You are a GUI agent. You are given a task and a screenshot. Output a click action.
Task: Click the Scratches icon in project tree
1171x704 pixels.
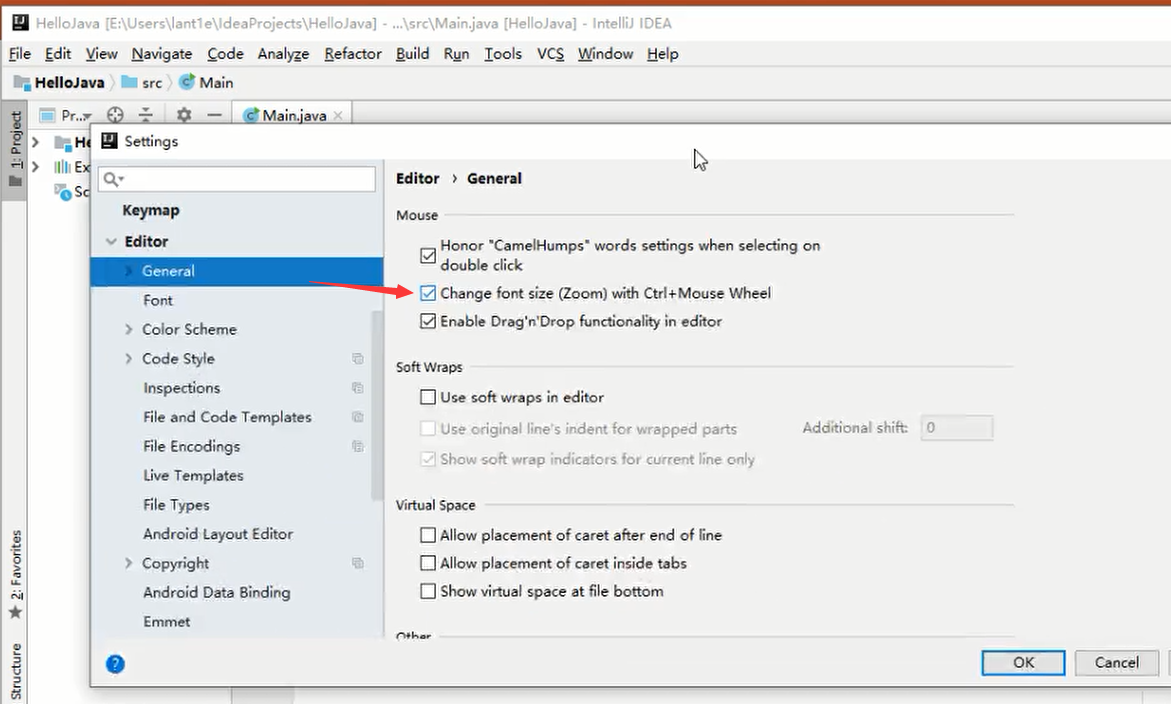tap(63, 192)
